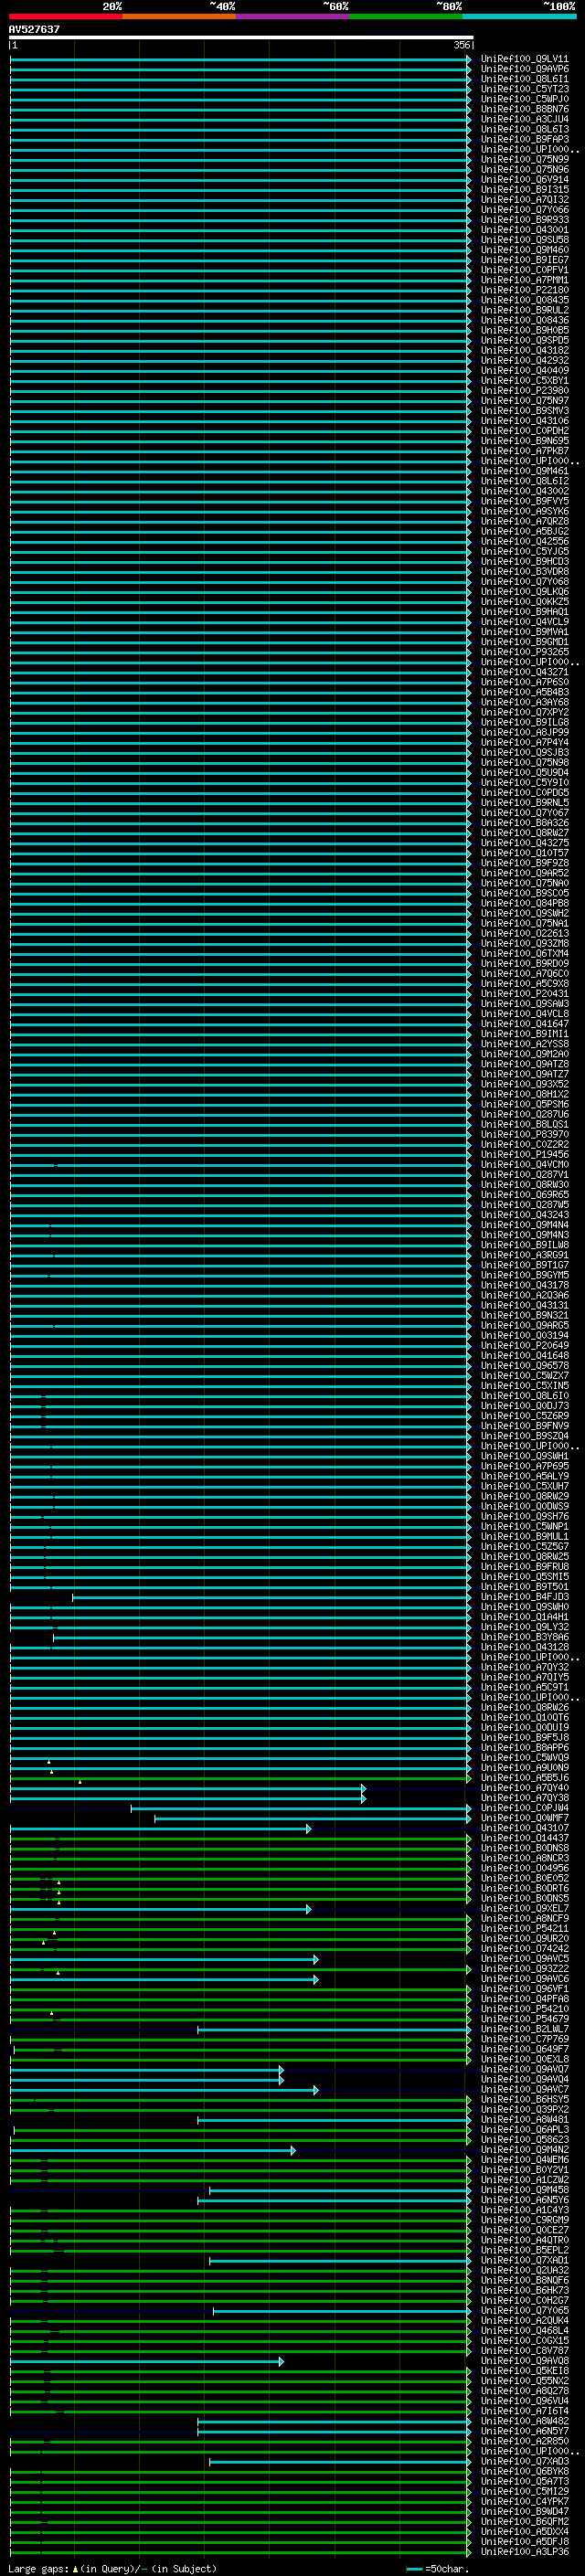Viewport: 585px width, 2576px height.
Task: Open hit UniRef100_C5YT23
Action: [525, 89]
